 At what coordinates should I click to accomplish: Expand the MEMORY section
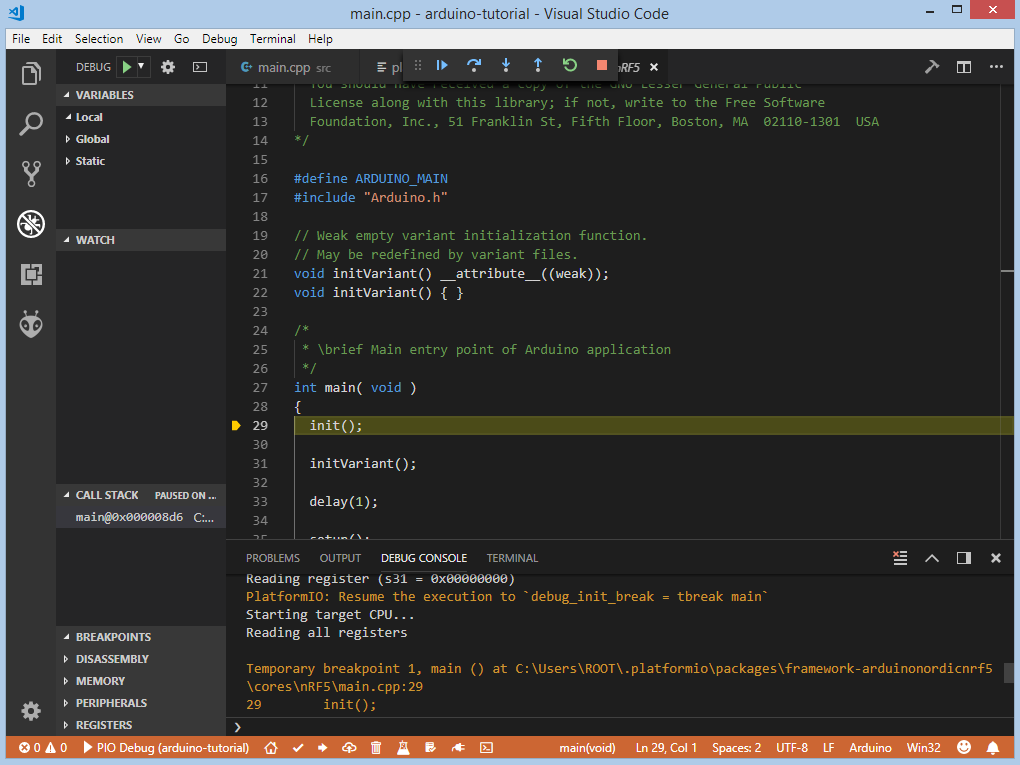point(141,681)
